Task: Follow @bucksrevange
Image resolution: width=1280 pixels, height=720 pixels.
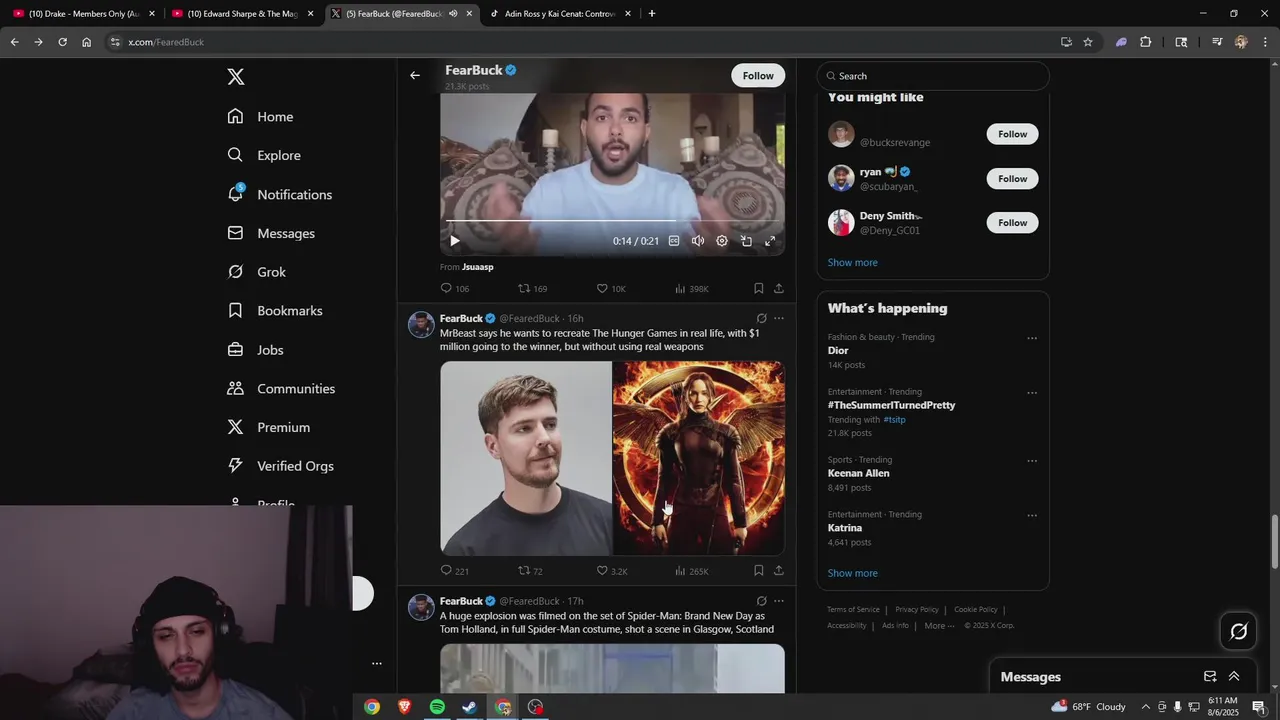Action: pos(1012,134)
